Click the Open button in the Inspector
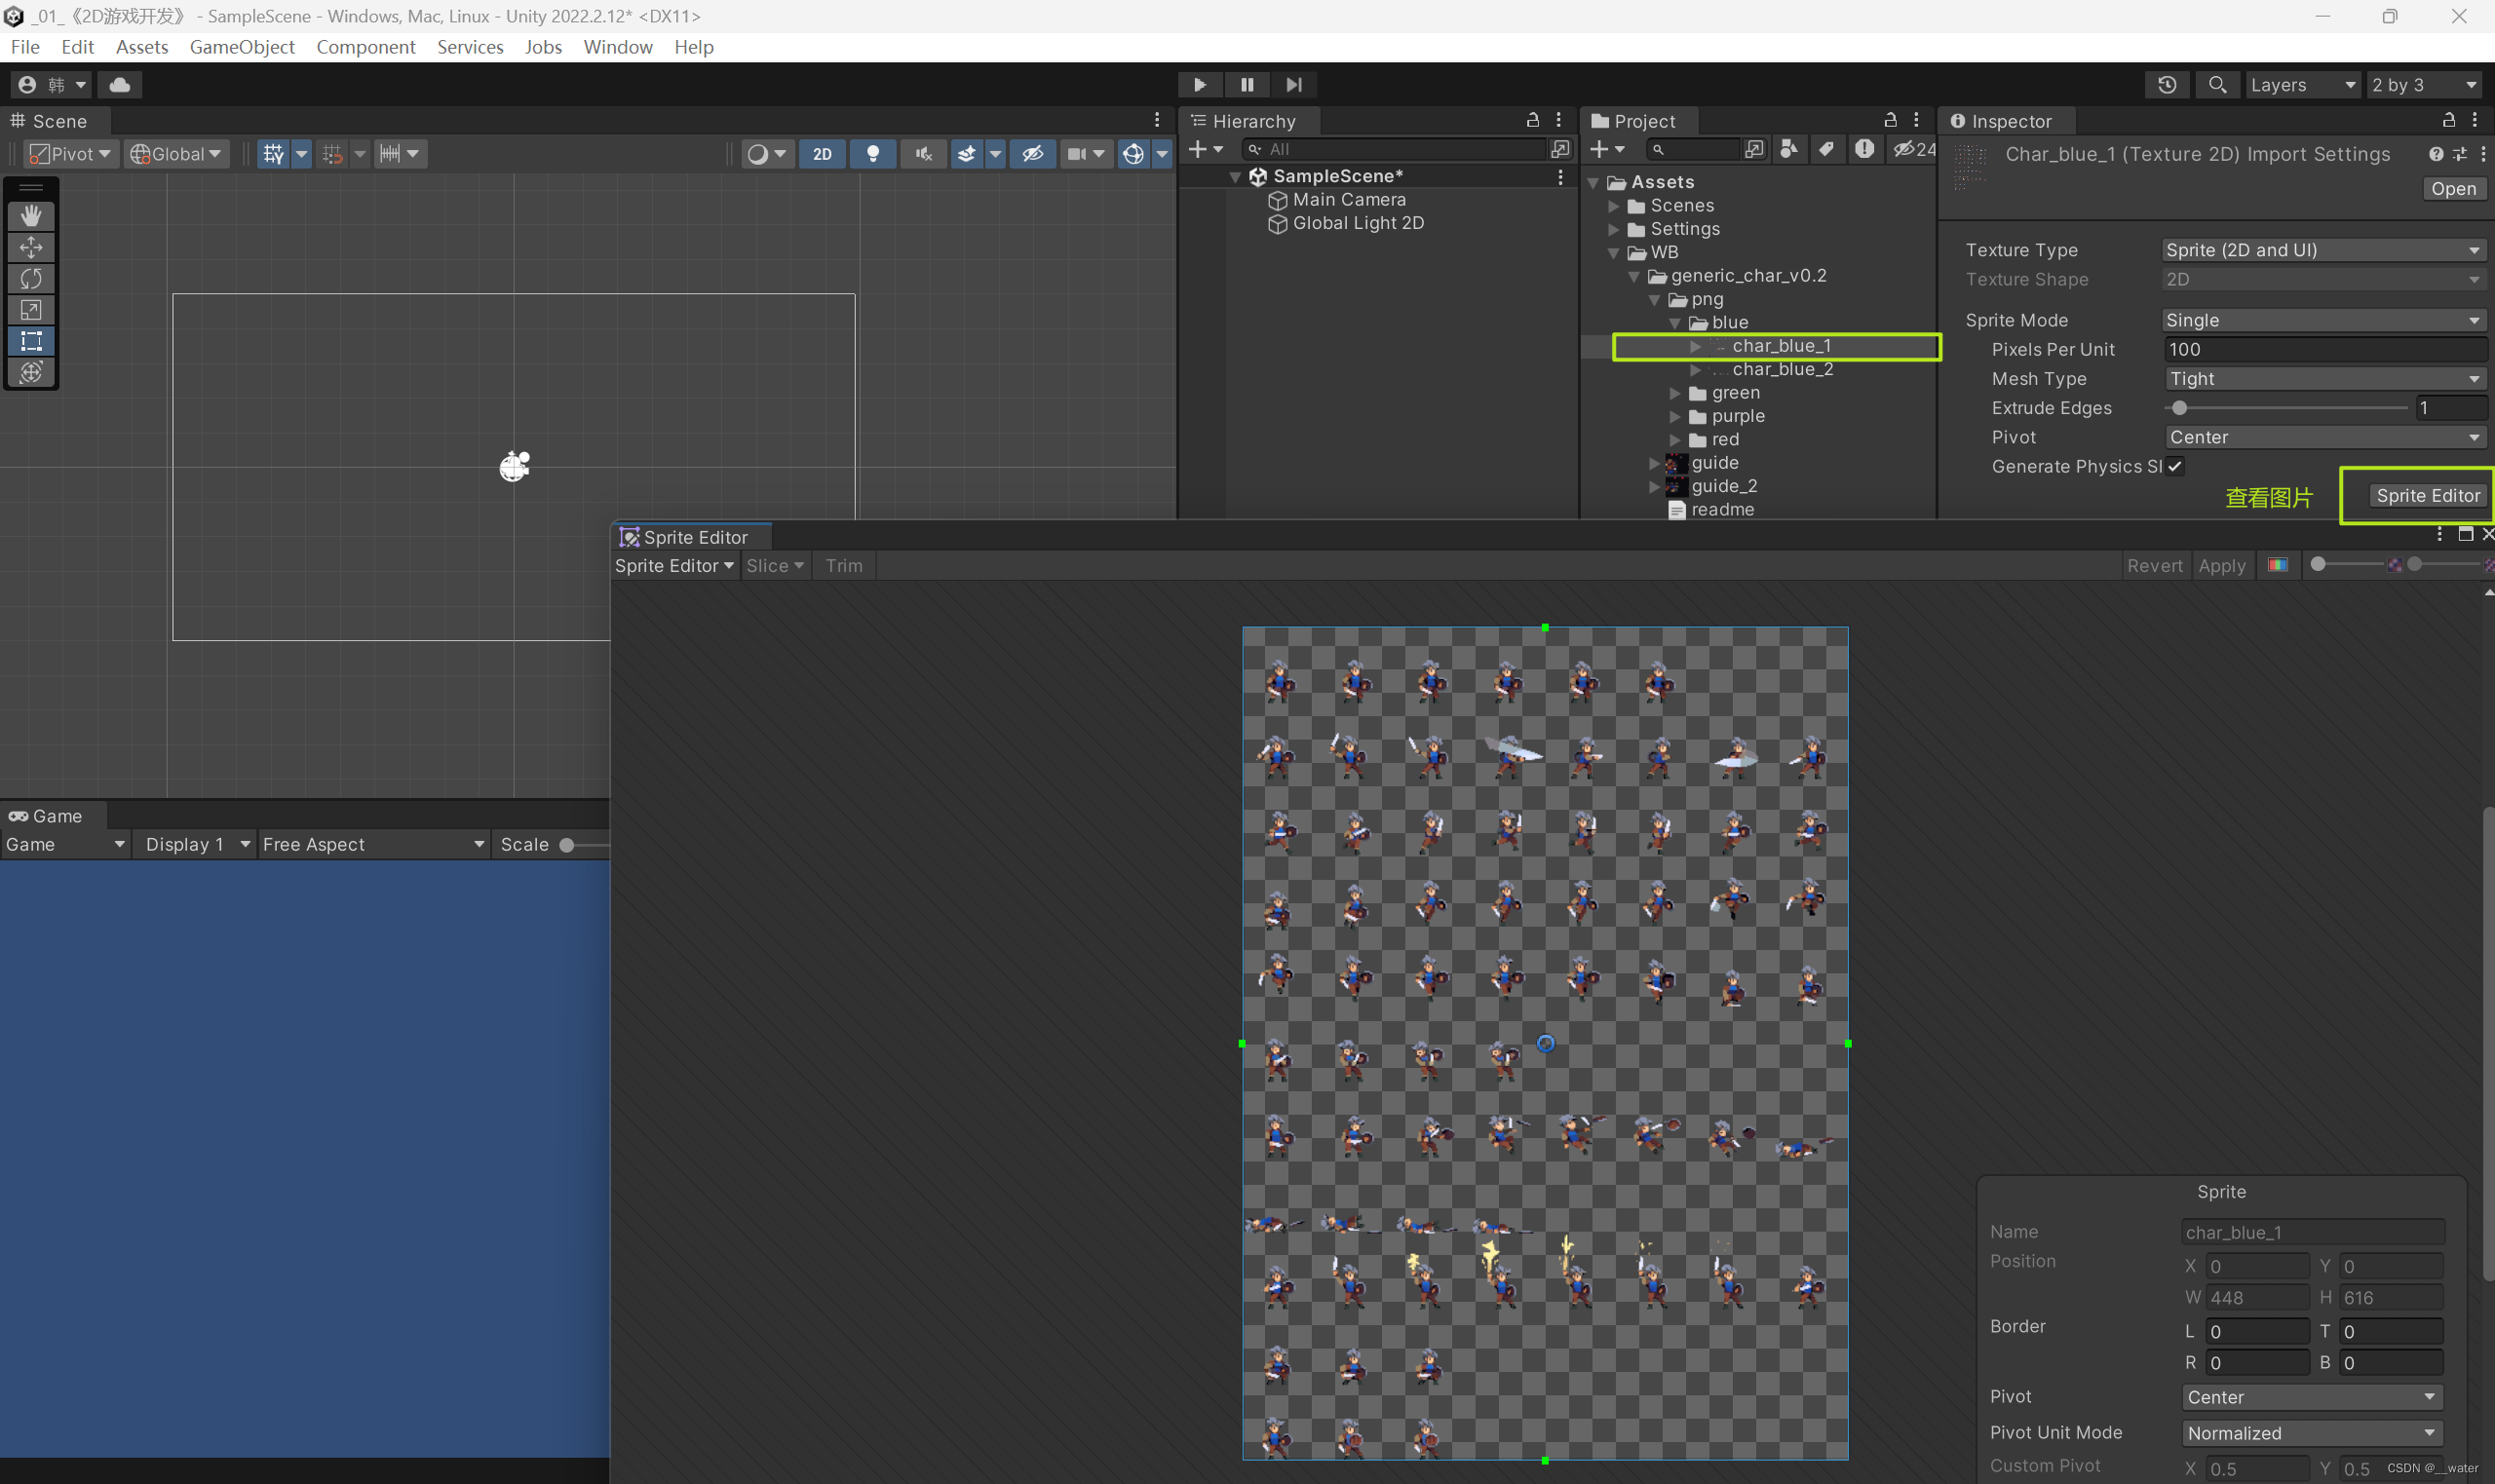The width and height of the screenshot is (2495, 1484). coord(2452,188)
